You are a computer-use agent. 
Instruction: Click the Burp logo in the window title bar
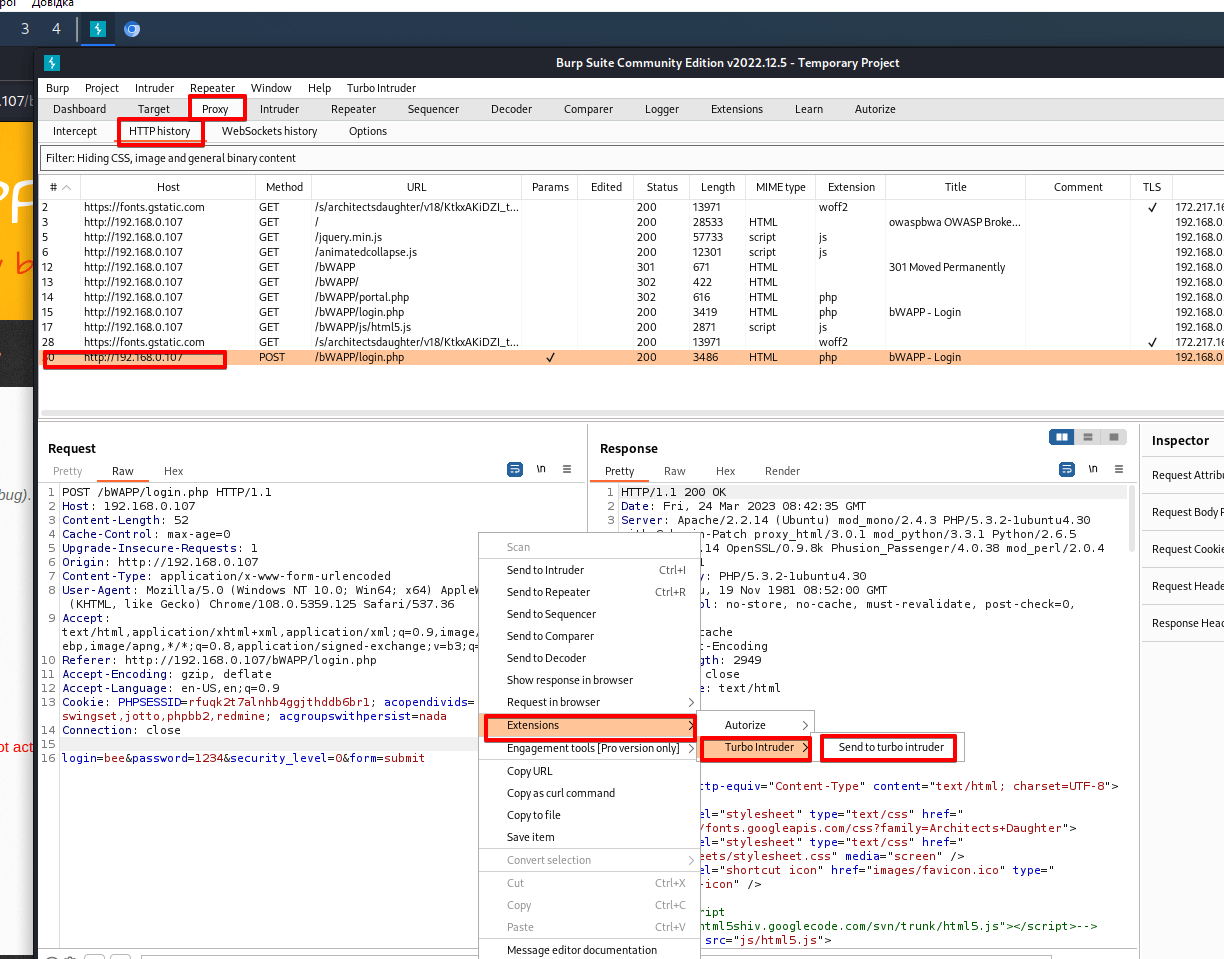(52, 62)
